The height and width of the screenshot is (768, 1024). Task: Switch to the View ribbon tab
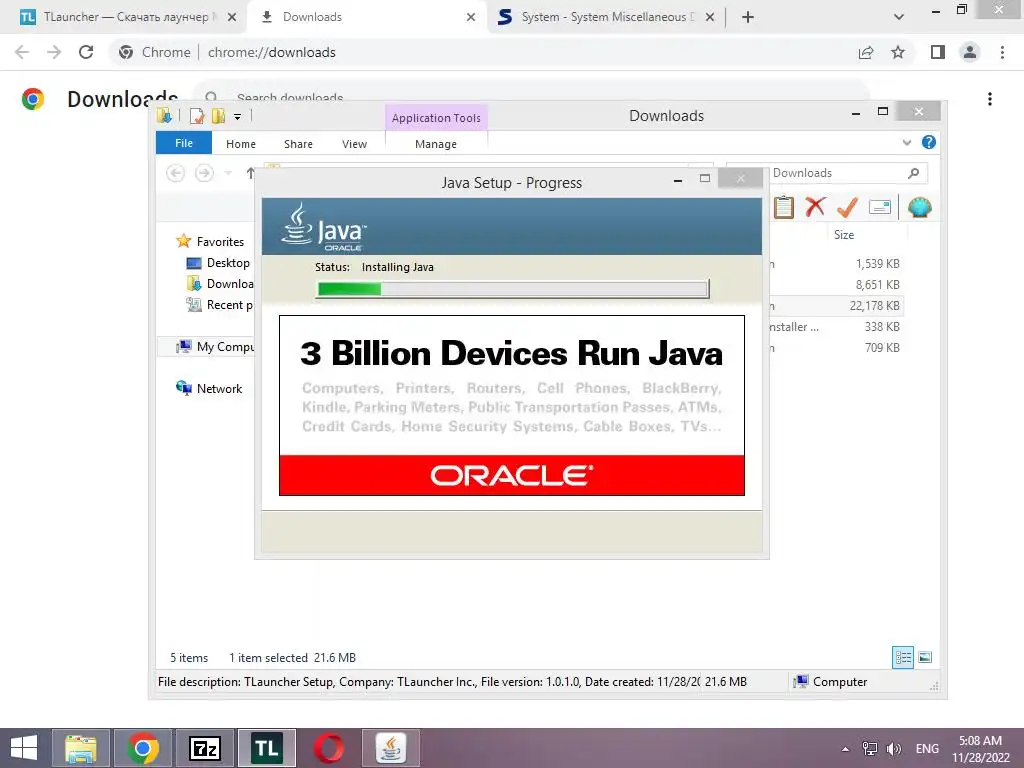coord(354,144)
